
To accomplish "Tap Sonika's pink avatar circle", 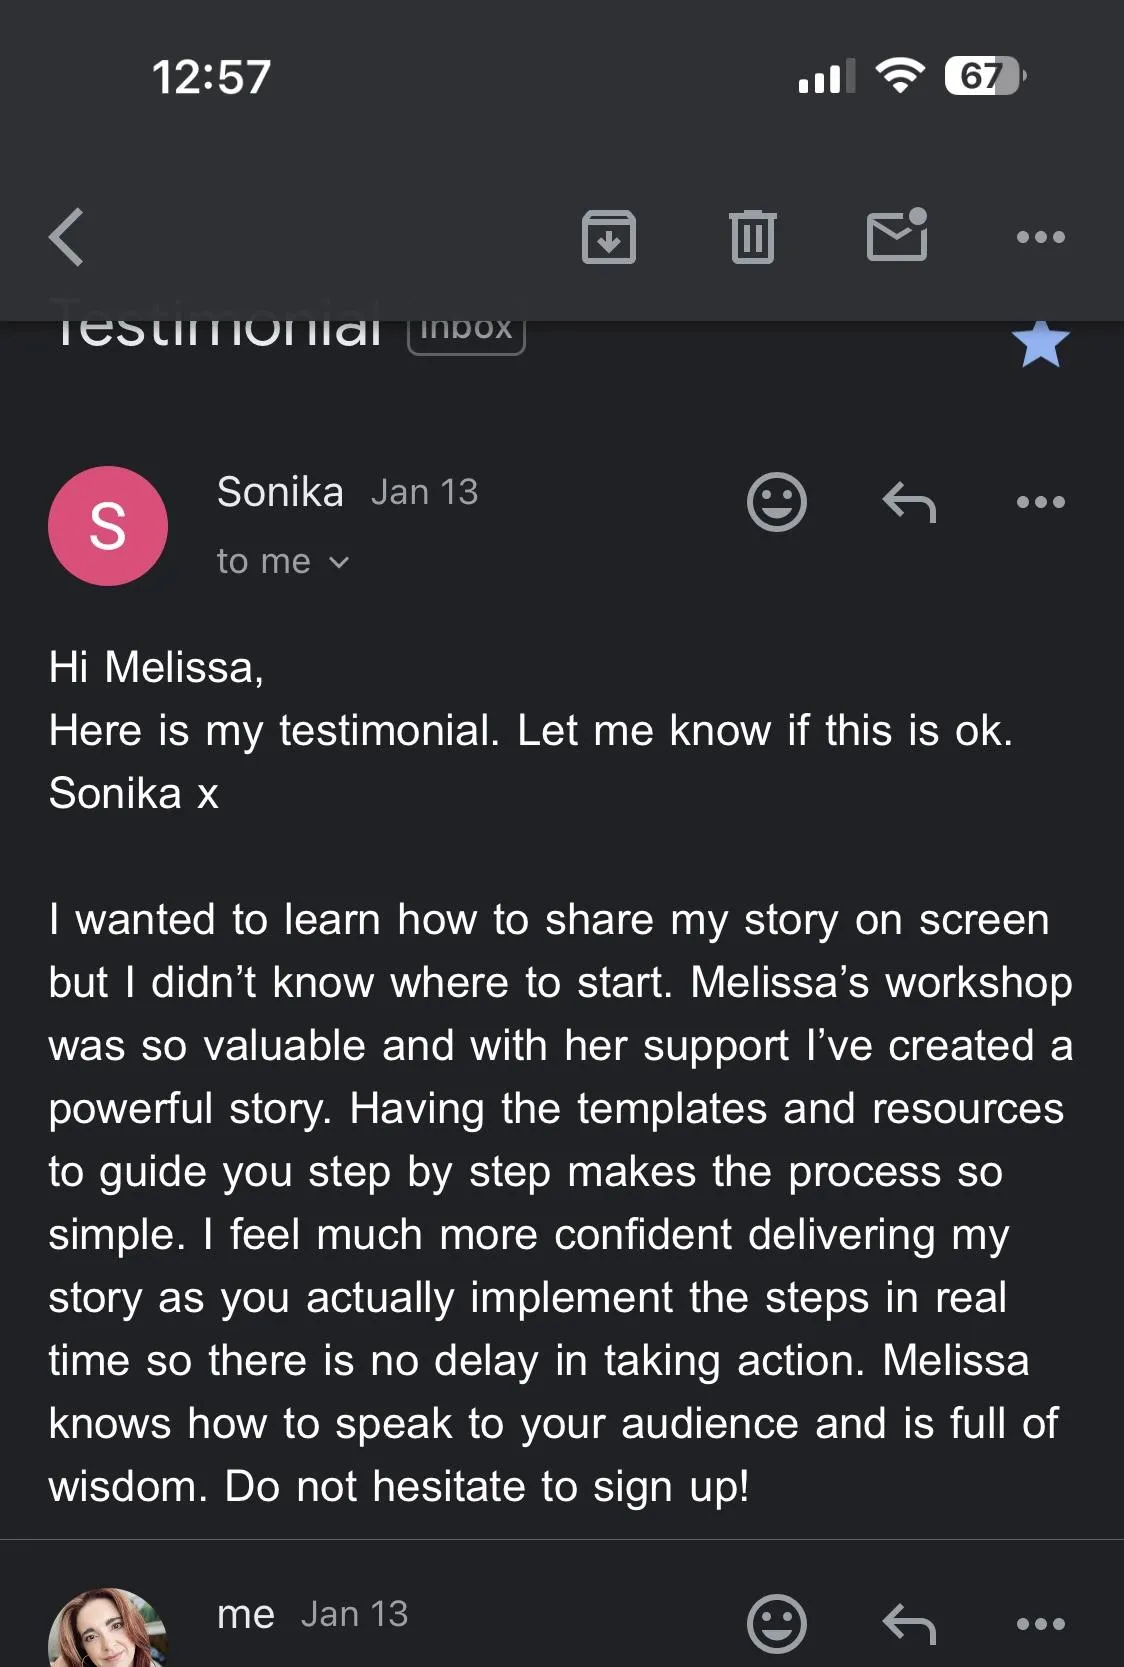I will (x=108, y=526).
